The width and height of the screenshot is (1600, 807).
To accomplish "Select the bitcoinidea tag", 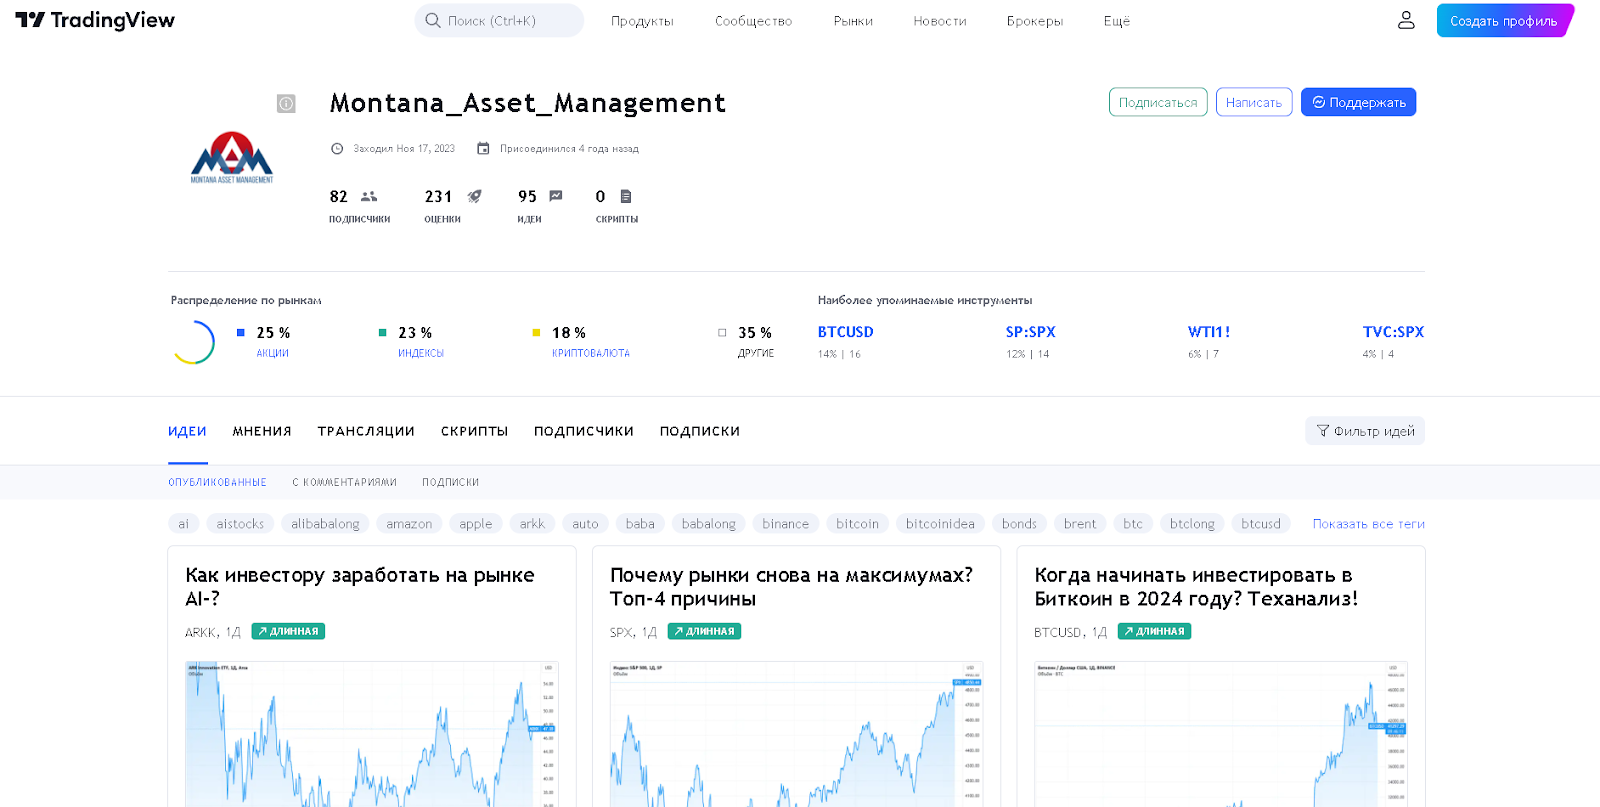I will [940, 523].
